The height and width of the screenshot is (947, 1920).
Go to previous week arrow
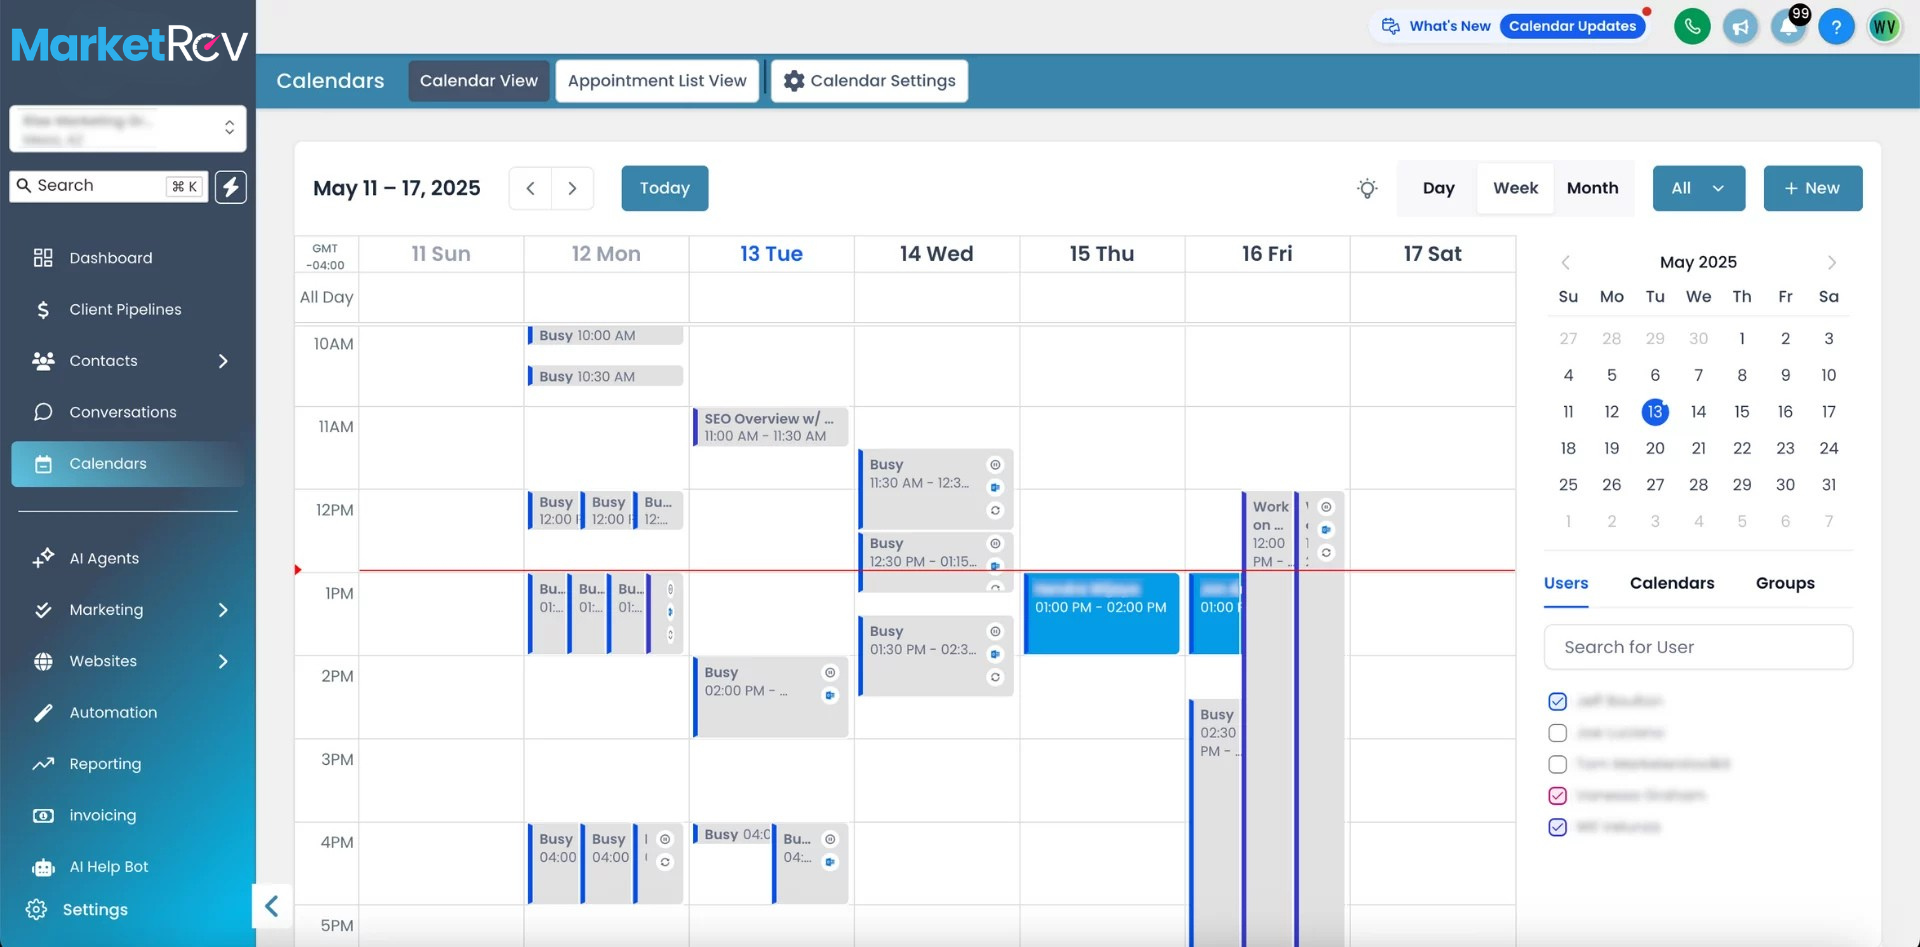[531, 188]
